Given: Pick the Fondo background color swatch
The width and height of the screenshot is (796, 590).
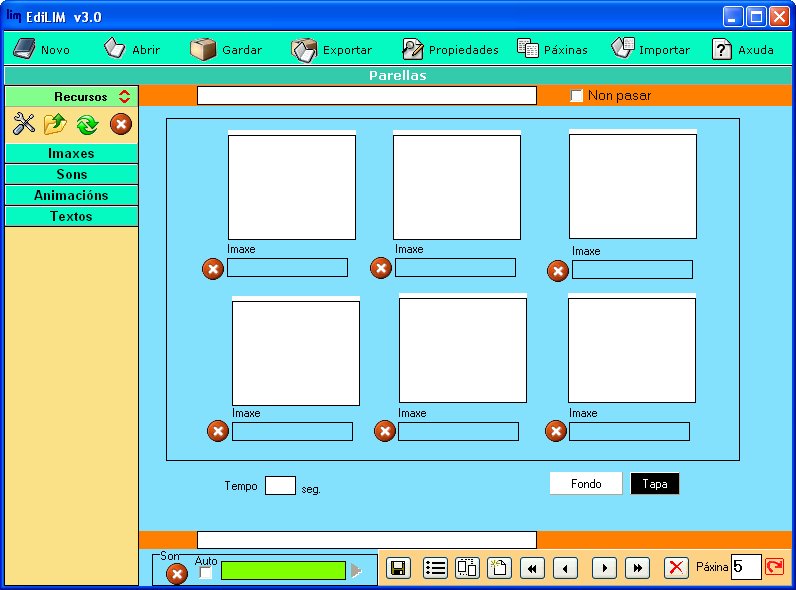Looking at the screenshot, I should [x=586, y=484].
